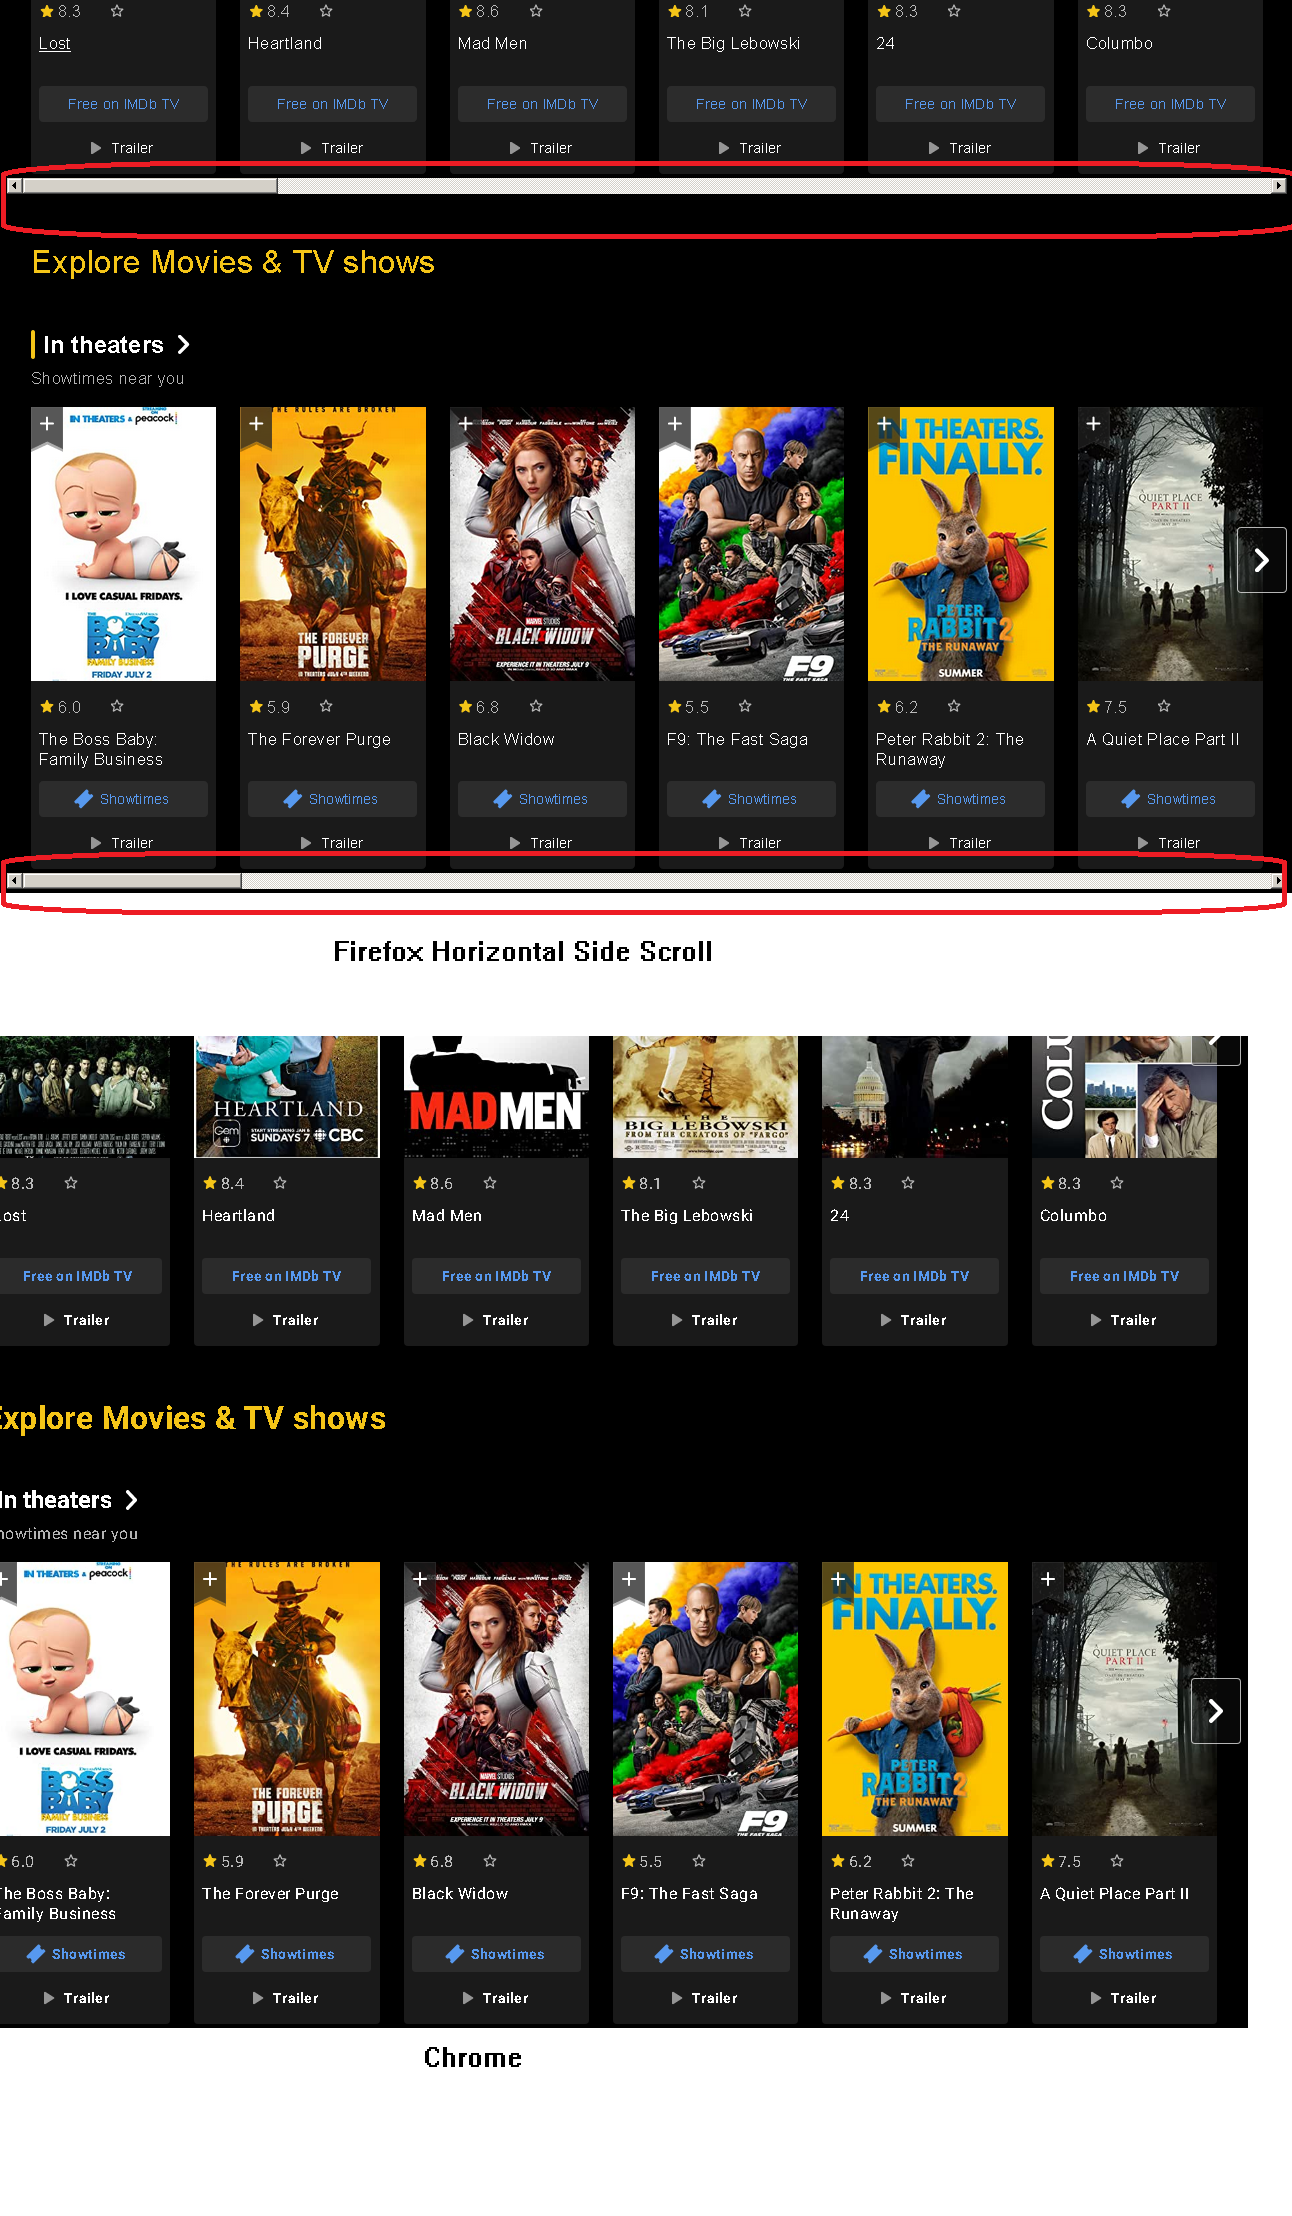Expand In theaters chevron in Firefox view

pyautogui.click(x=184, y=345)
